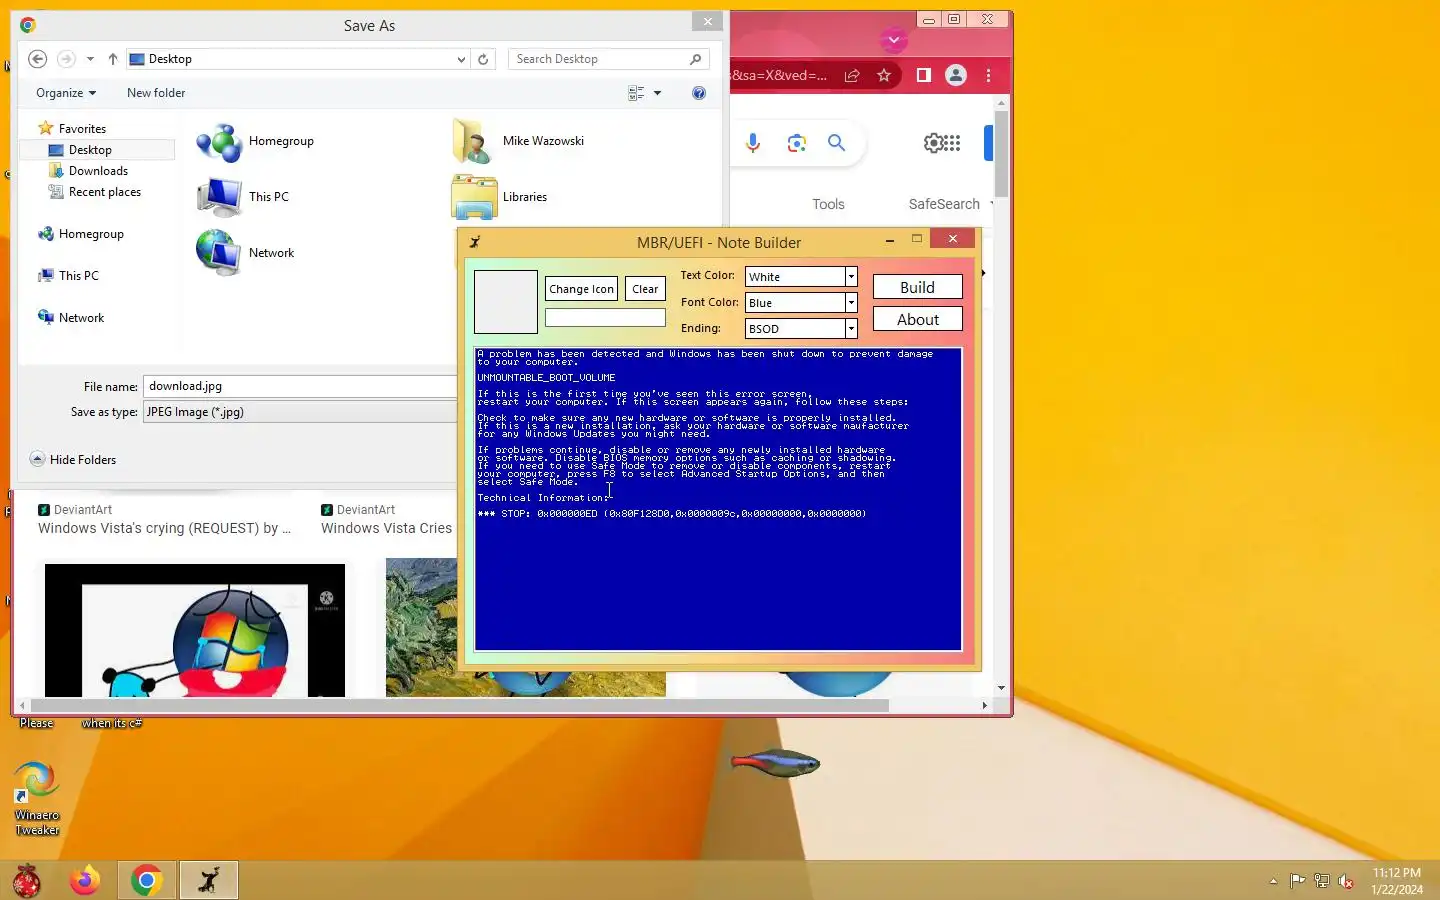Viewport: 1440px width, 900px height.
Task: Bookmark page with star icon
Action: (884, 75)
